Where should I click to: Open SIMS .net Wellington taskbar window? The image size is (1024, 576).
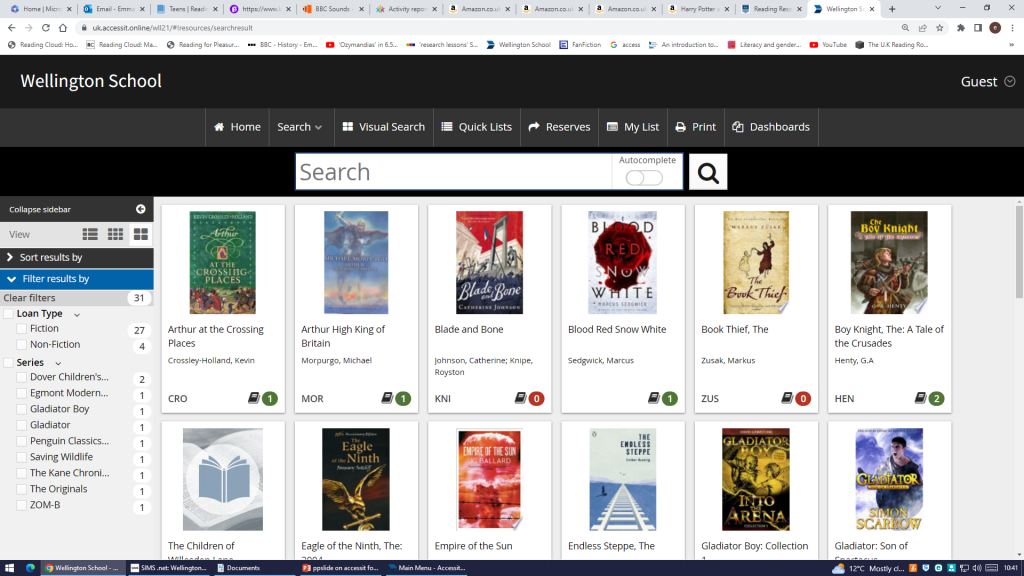pyautogui.click(x=168, y=568)
